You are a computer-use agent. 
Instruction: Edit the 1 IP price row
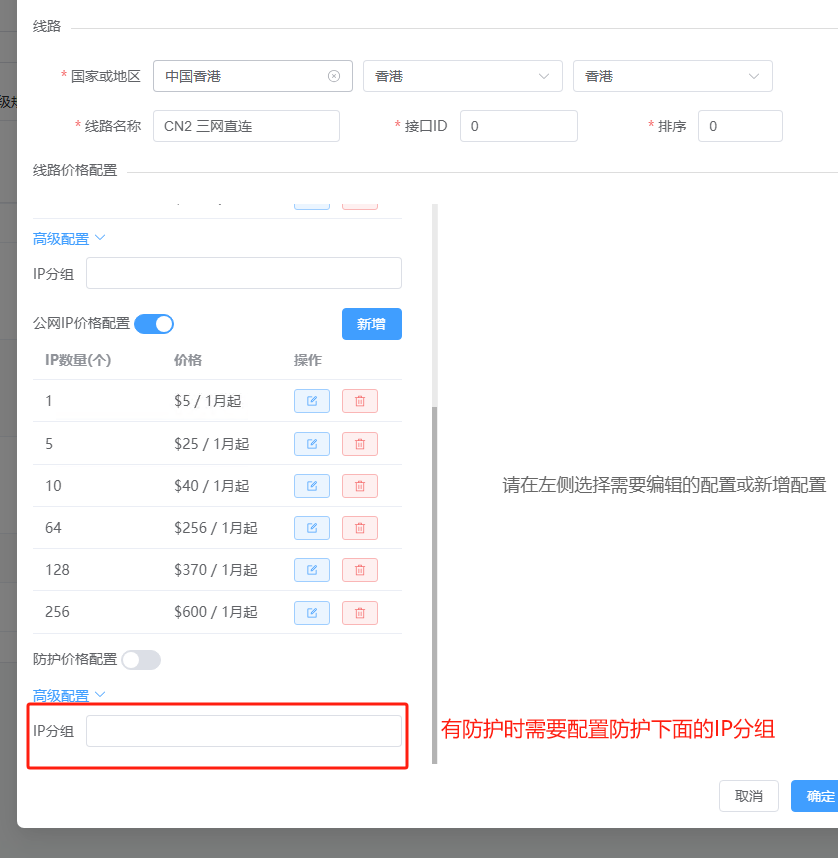311,401
